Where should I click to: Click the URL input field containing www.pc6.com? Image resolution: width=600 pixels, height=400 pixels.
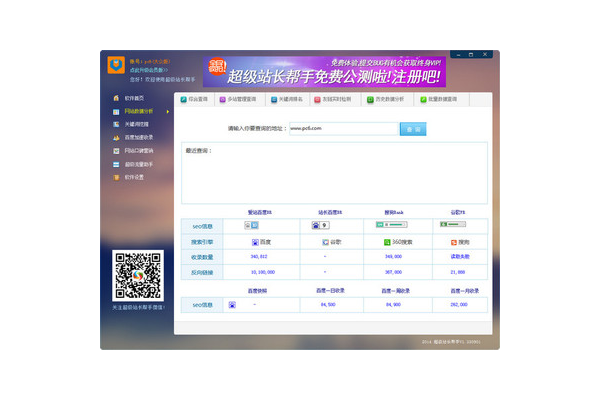[x=341, y=129]
